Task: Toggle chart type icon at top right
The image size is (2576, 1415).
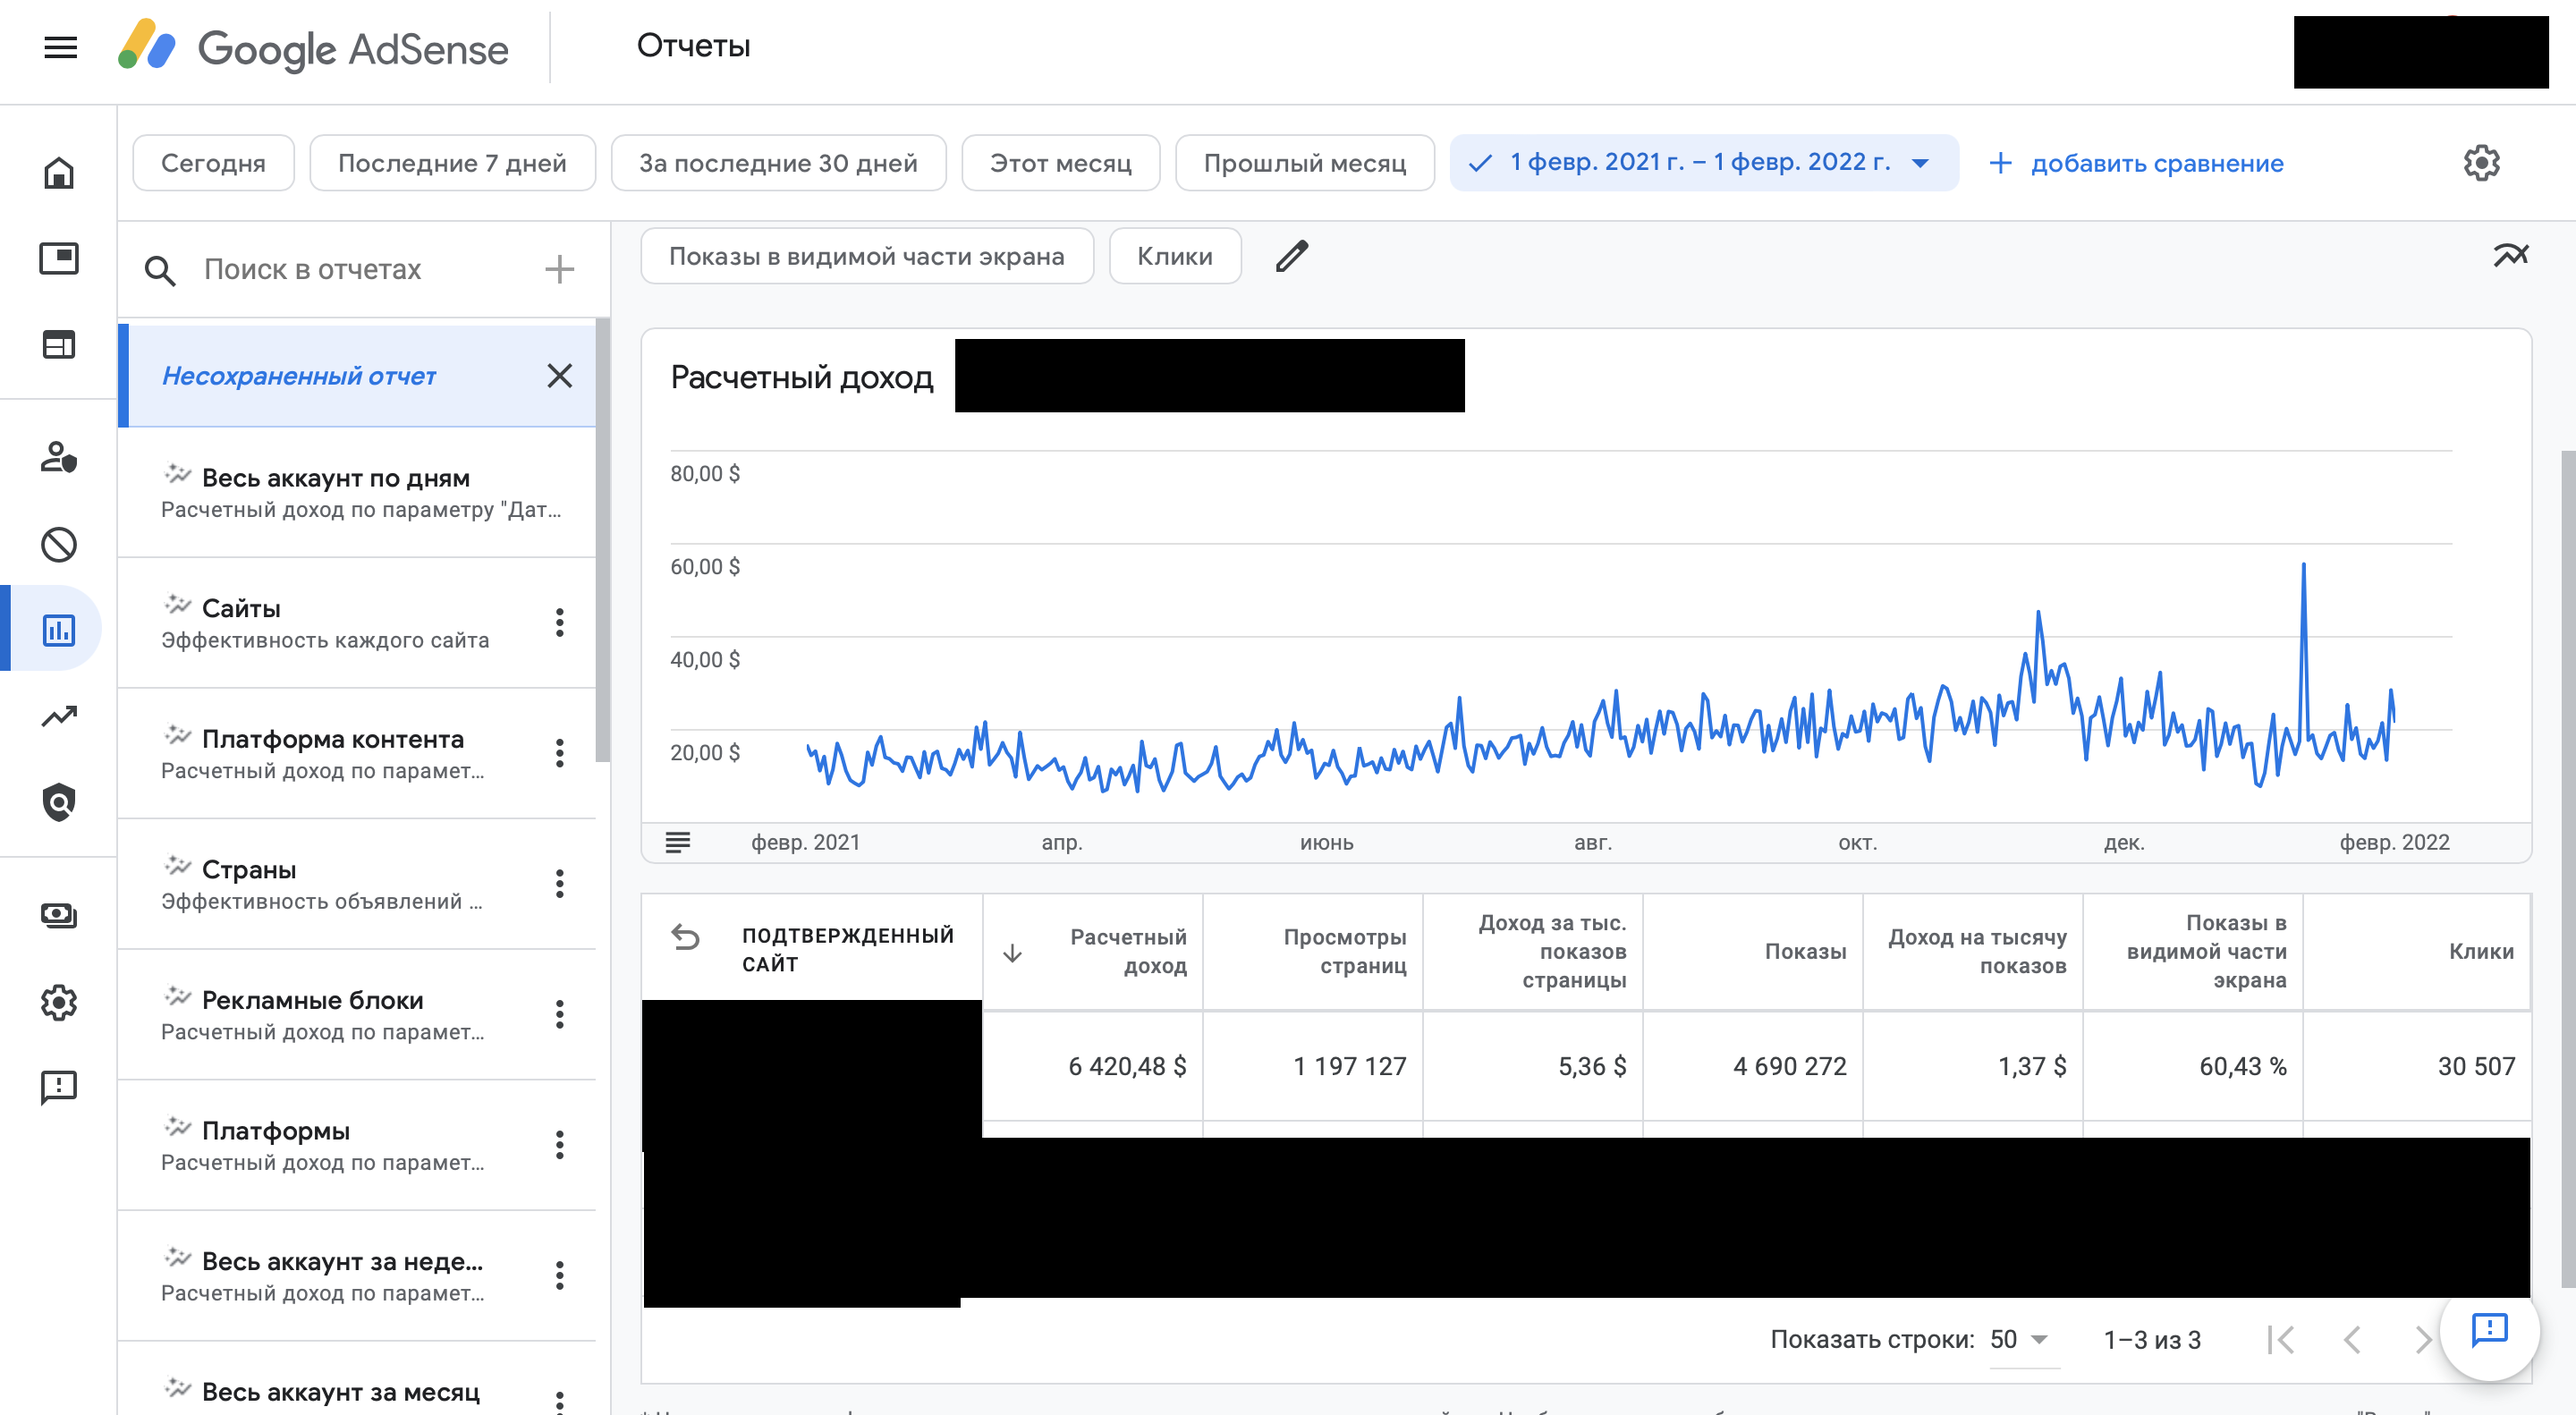Action: tap(2510, 256)
